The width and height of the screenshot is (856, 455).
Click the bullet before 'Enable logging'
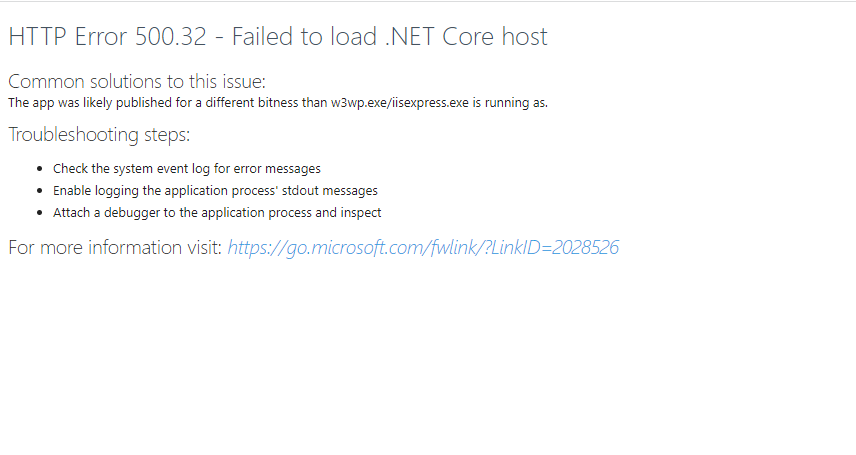(x=39, y=190)
